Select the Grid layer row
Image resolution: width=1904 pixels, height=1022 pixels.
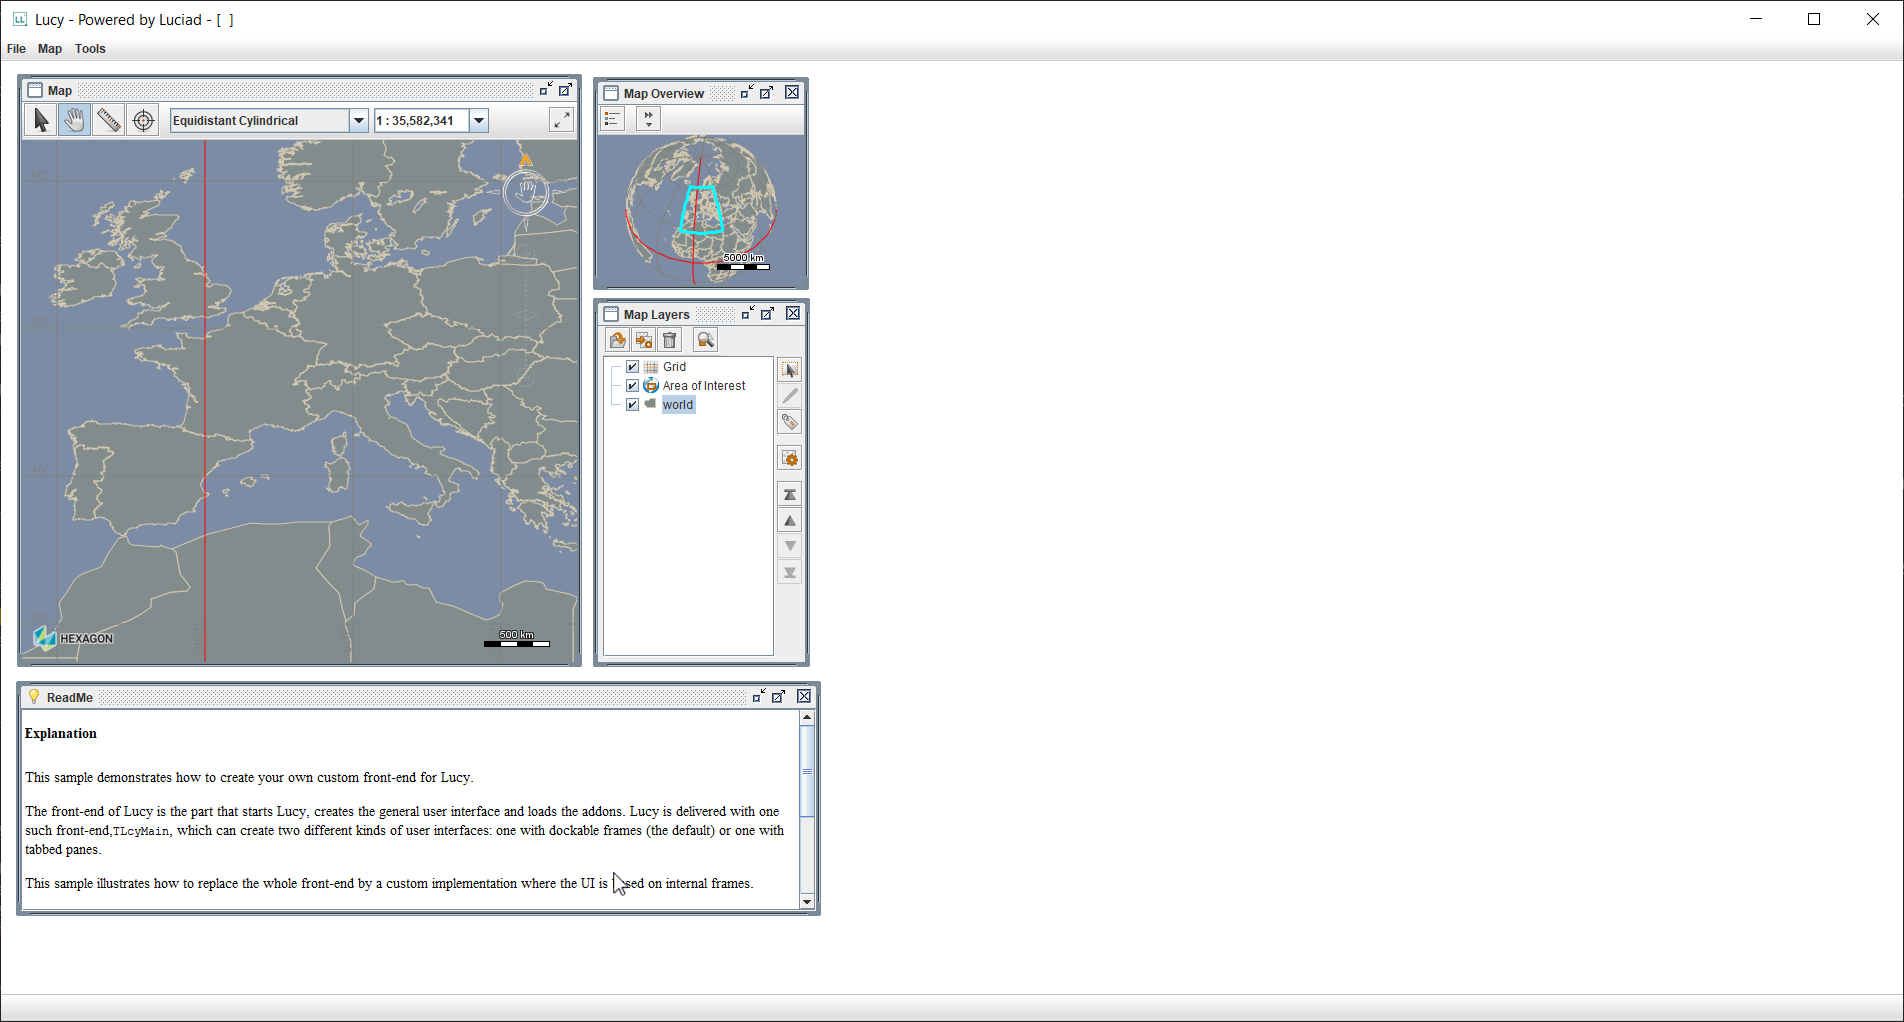[x=675, y=367]
